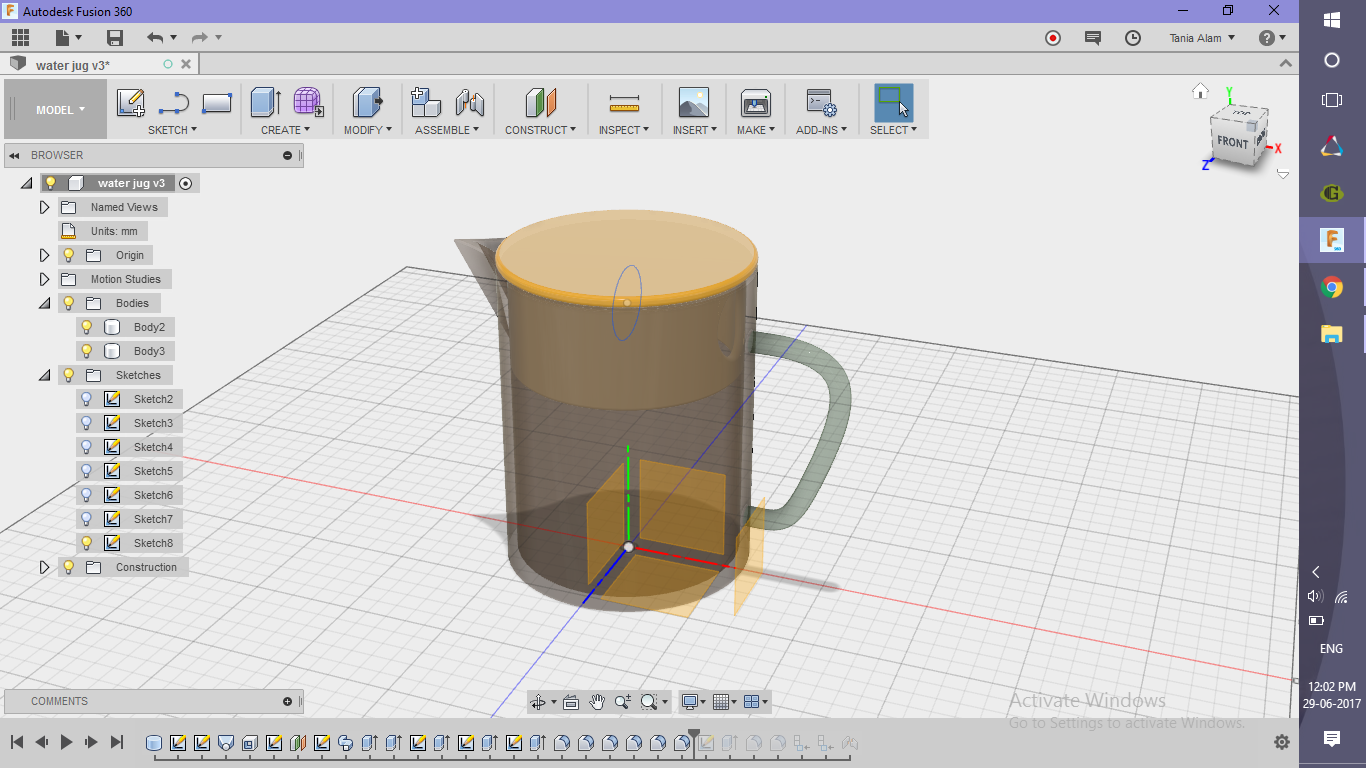Screen dimensions: 1366x768
Task: Open the data panel grid icon
Action: pos(20,38)
